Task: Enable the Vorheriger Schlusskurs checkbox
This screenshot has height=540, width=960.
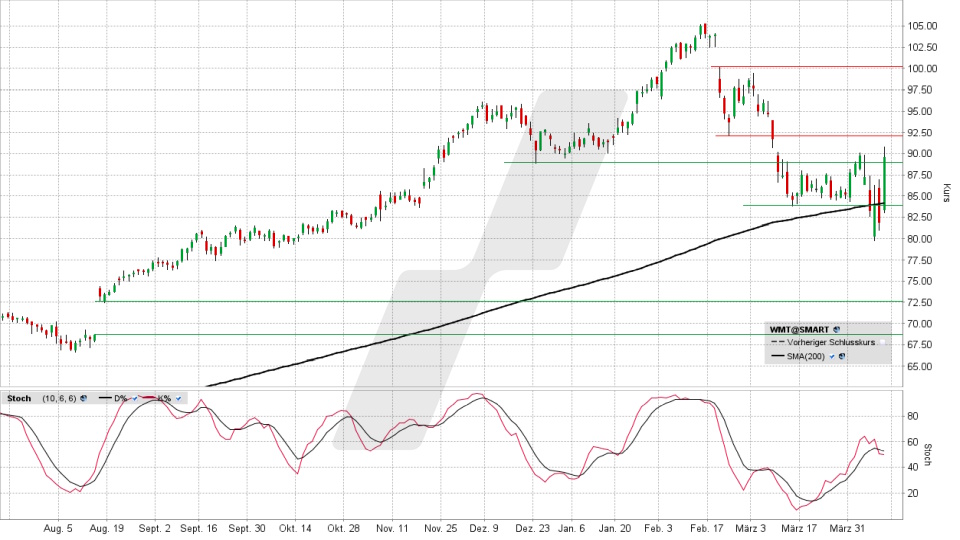Action: click(x=882, y=342)
